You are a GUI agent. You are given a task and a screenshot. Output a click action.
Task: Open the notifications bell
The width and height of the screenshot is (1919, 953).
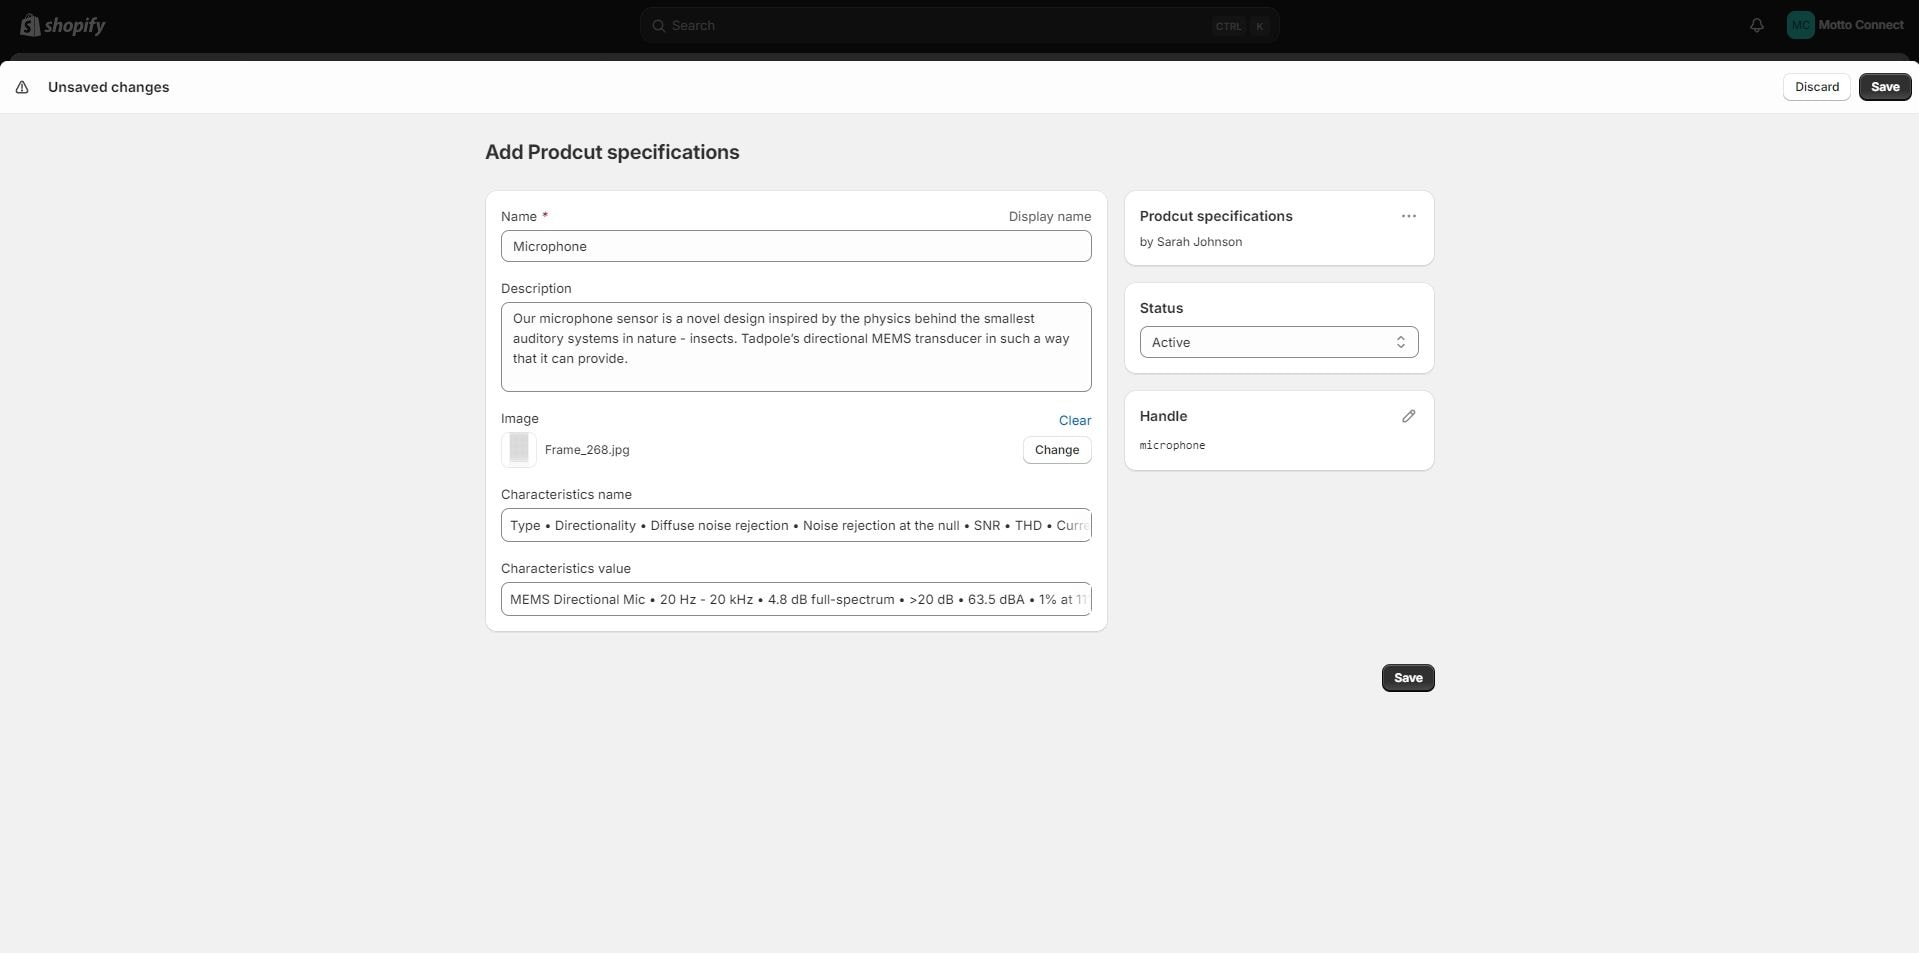[x=1756, y=26]
